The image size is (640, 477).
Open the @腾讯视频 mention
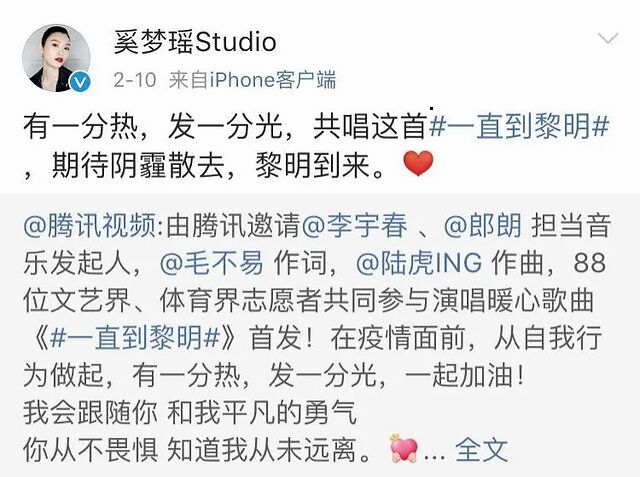coord(89,226)
